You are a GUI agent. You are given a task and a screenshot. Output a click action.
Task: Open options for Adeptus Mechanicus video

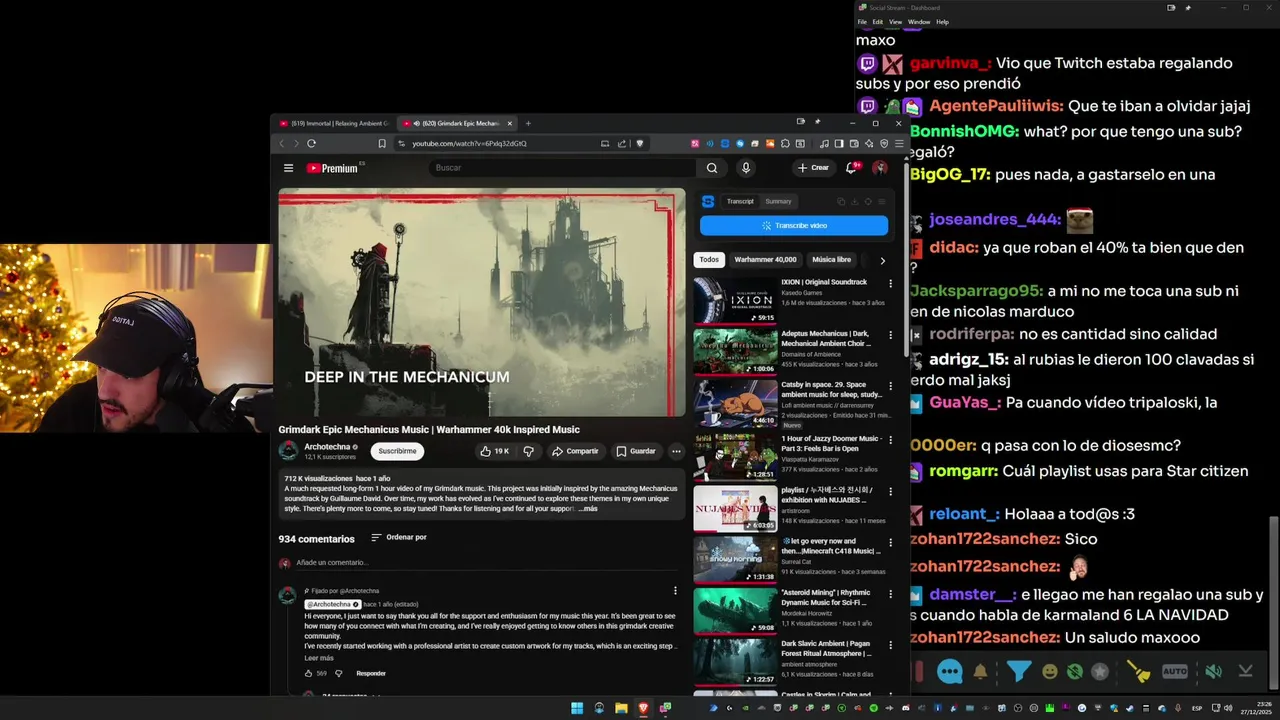tap(890, 335)
